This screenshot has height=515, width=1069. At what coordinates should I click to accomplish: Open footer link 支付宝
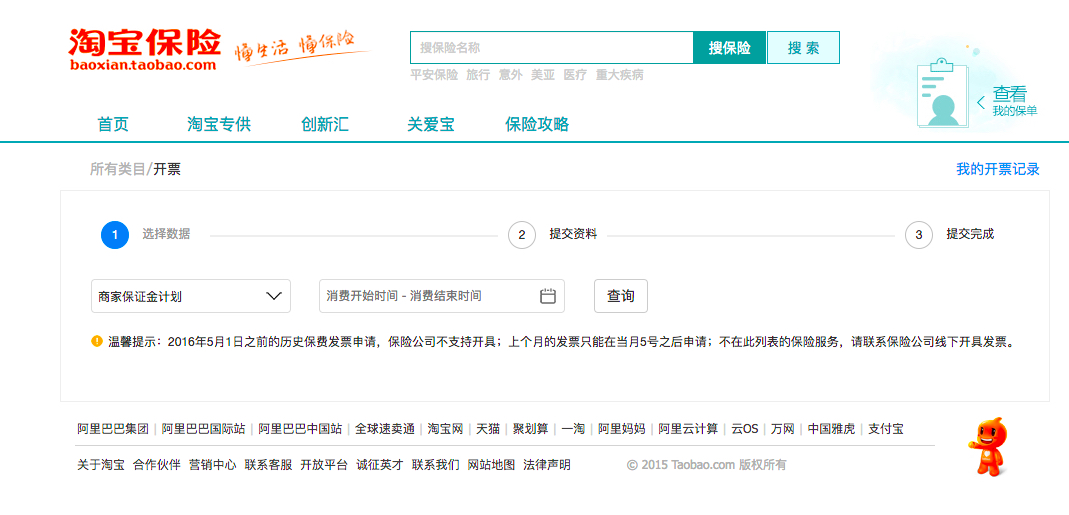[886, 429]
